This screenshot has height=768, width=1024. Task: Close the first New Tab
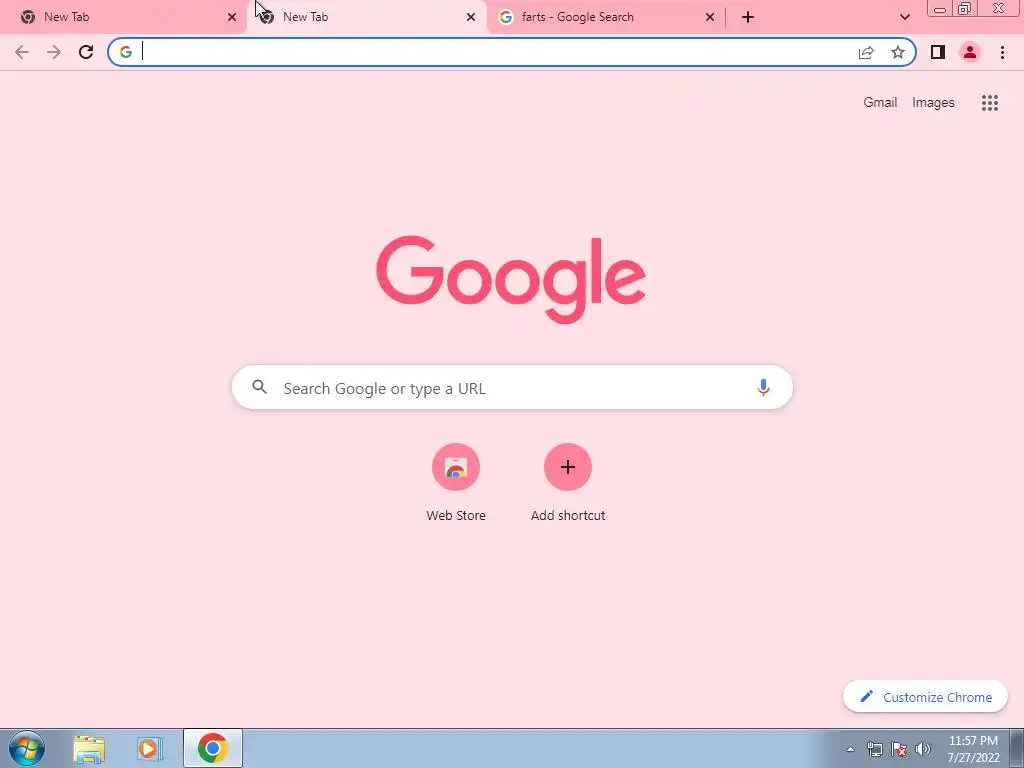[232, 17]
